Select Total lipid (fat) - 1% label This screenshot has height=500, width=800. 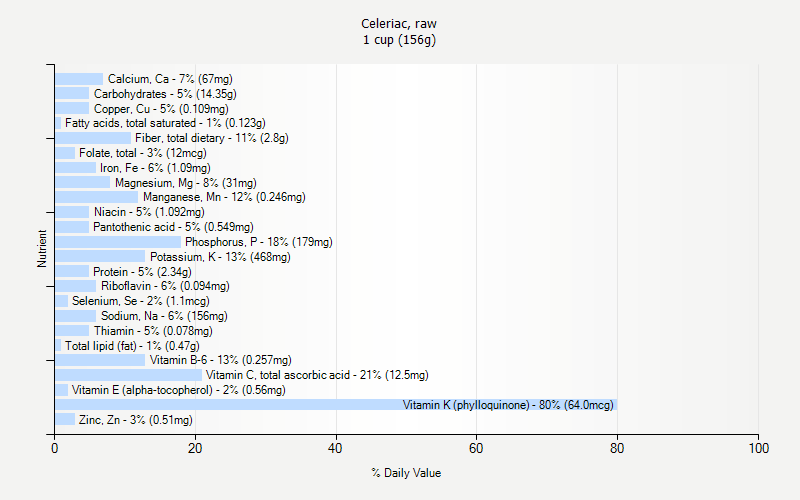coord(132,346)
